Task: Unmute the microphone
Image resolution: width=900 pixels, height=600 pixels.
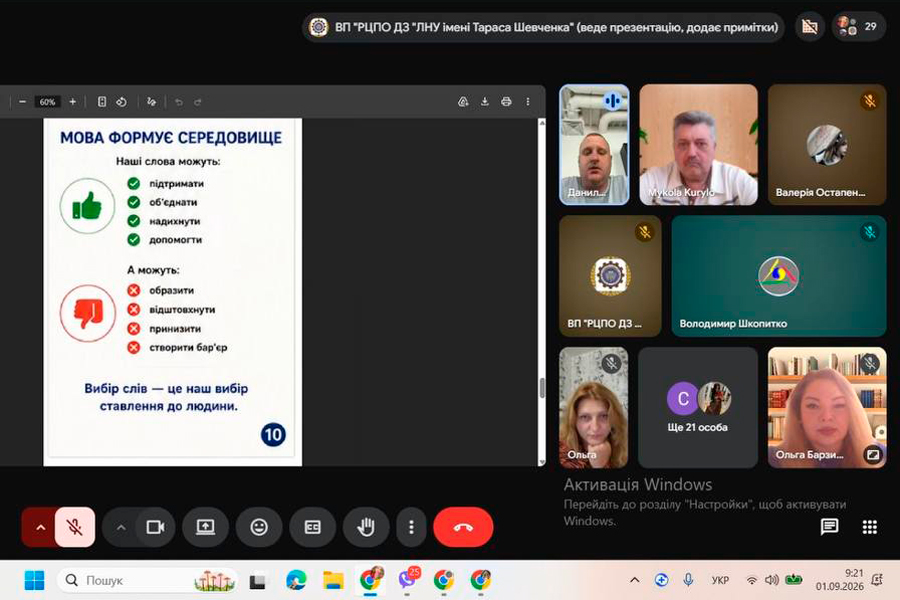Action: tap(75, 527)
